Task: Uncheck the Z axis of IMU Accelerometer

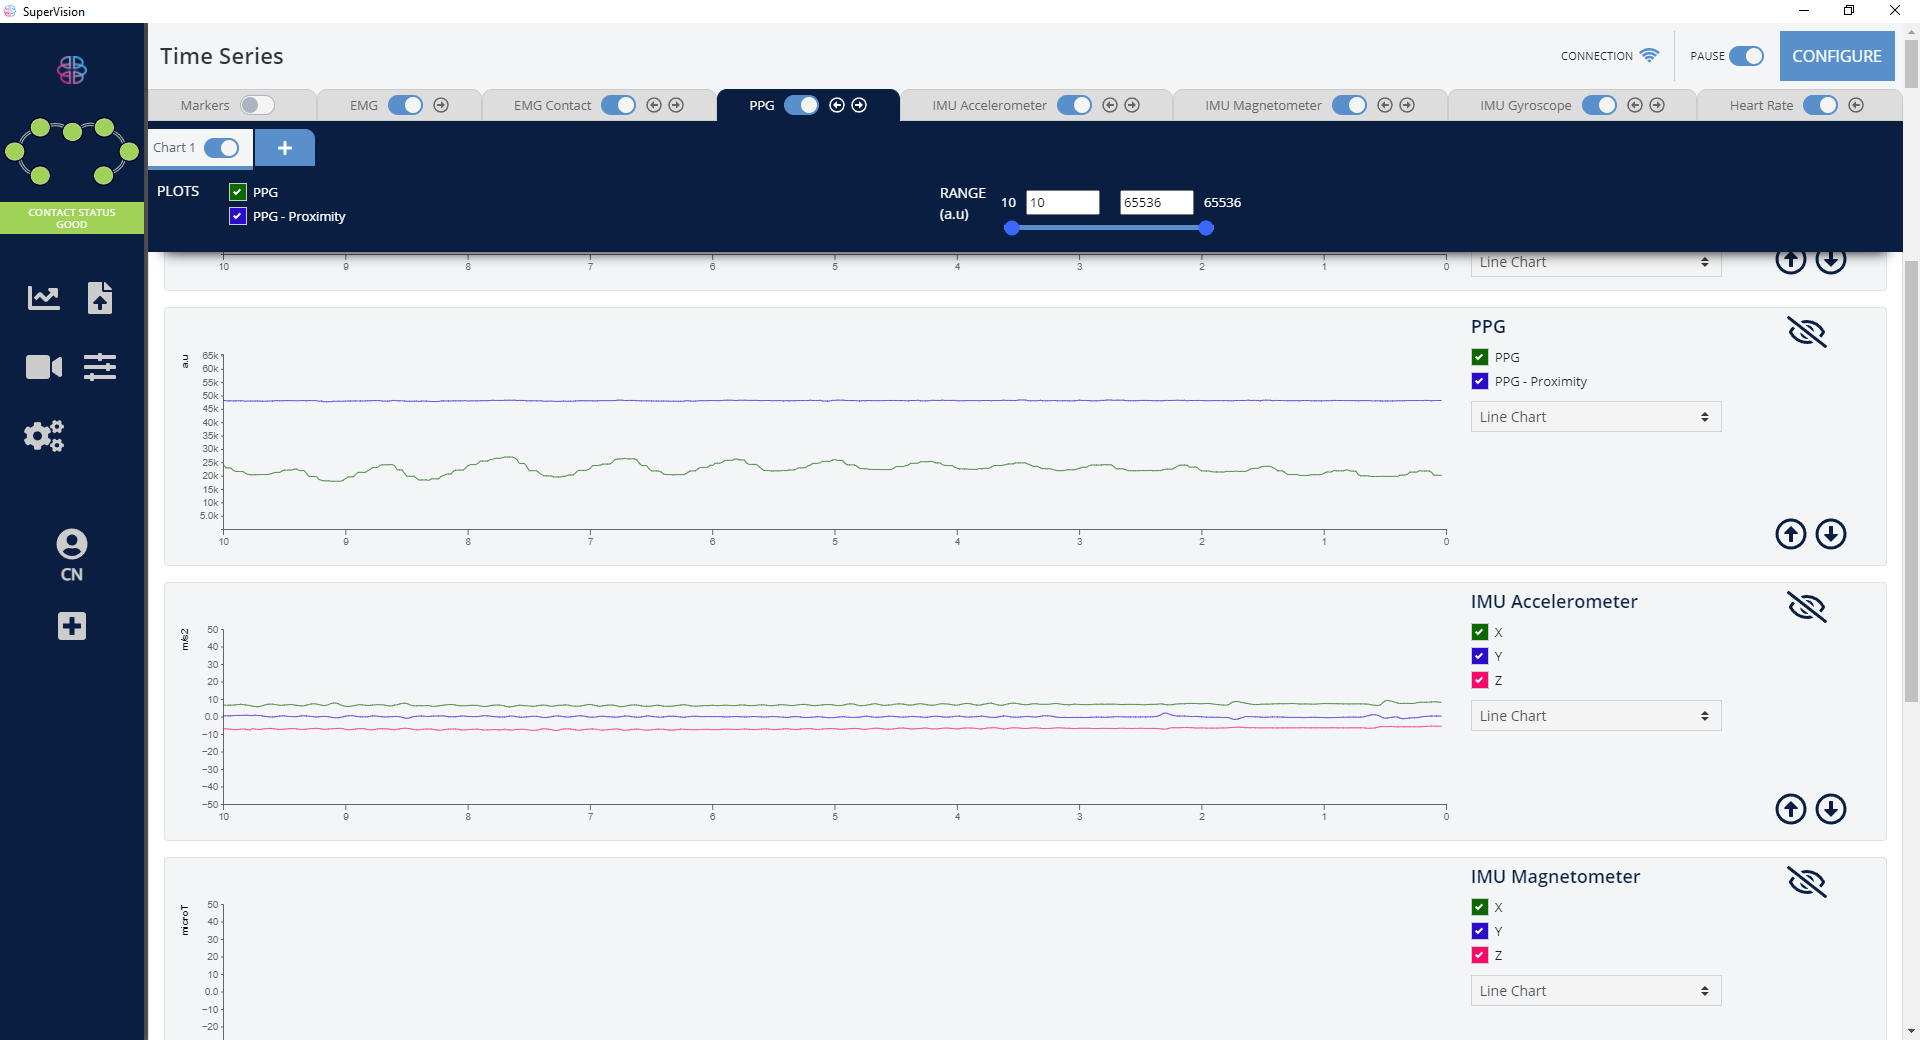Action: click(x=1480, y=680)
